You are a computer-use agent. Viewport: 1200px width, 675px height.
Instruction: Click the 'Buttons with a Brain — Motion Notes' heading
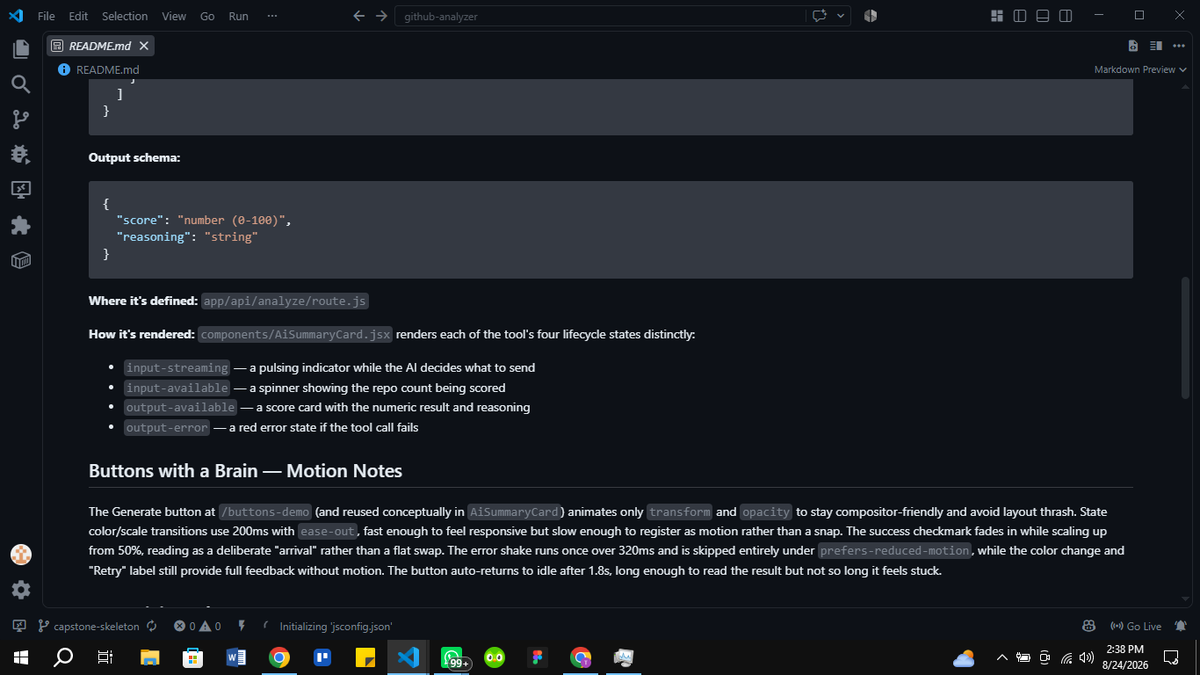245,470
